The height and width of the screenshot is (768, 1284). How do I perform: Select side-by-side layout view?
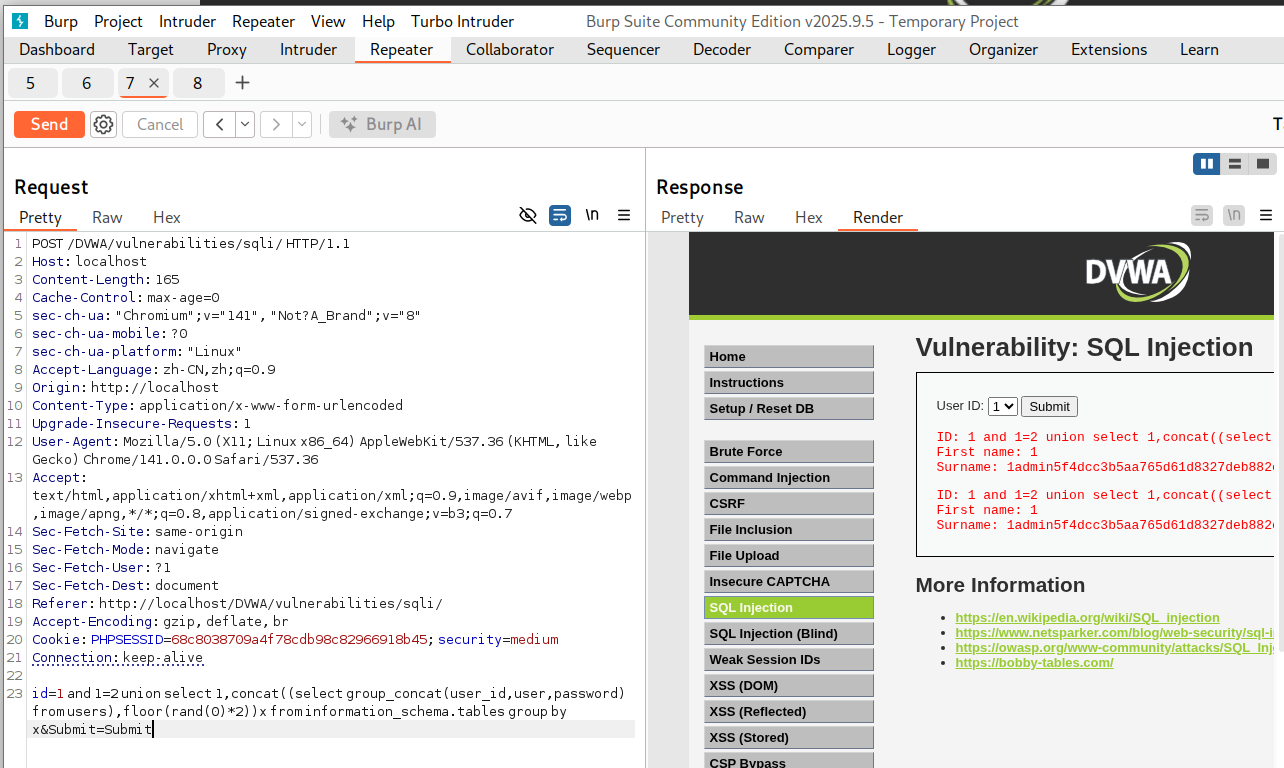click(1207, 163)
